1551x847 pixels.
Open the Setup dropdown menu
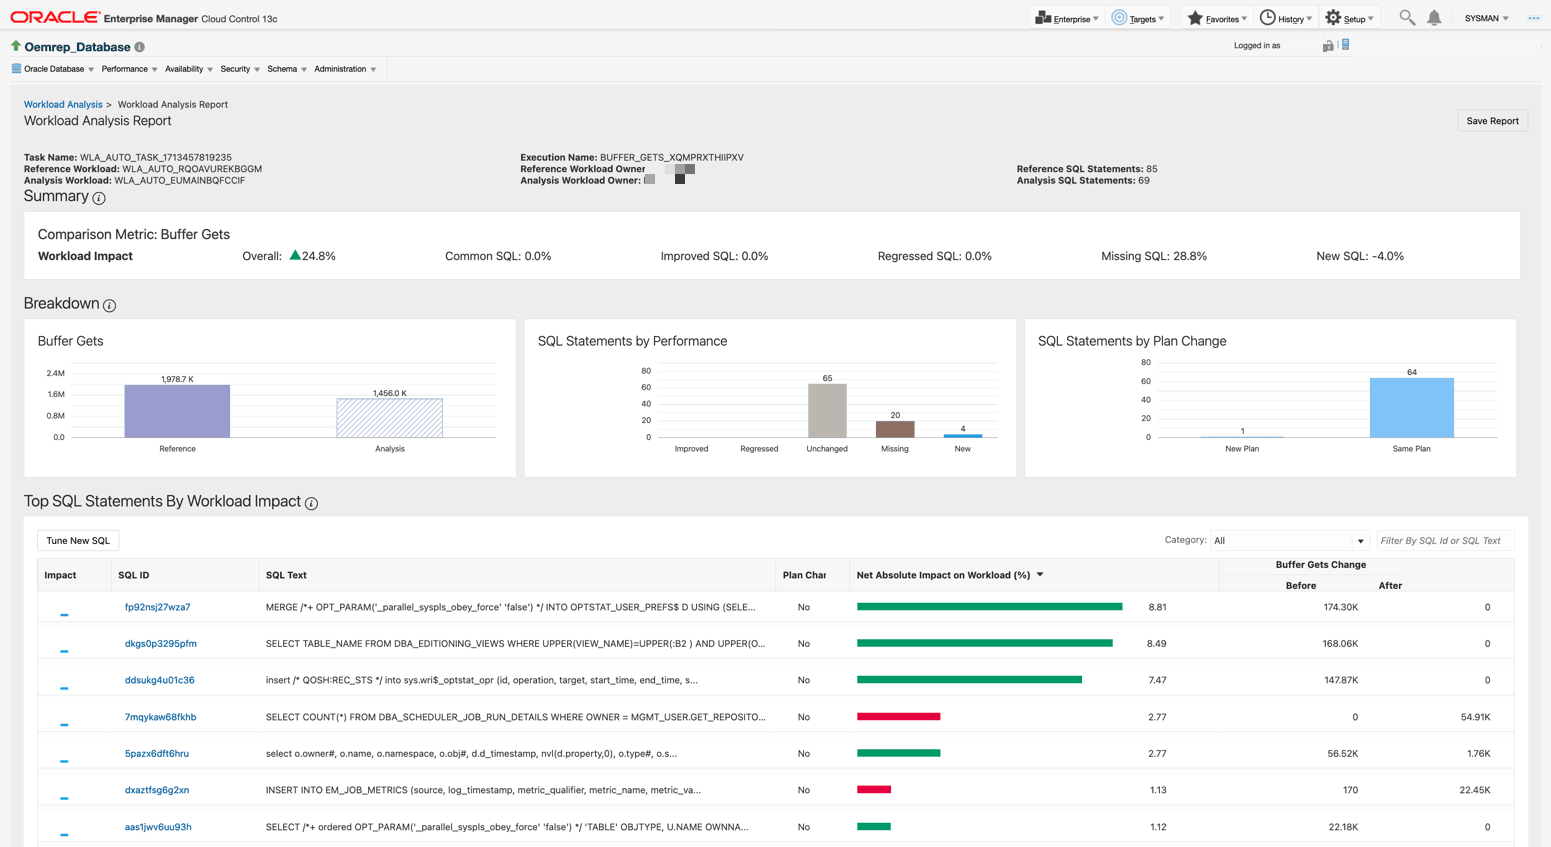click(x=1350, y=18)
